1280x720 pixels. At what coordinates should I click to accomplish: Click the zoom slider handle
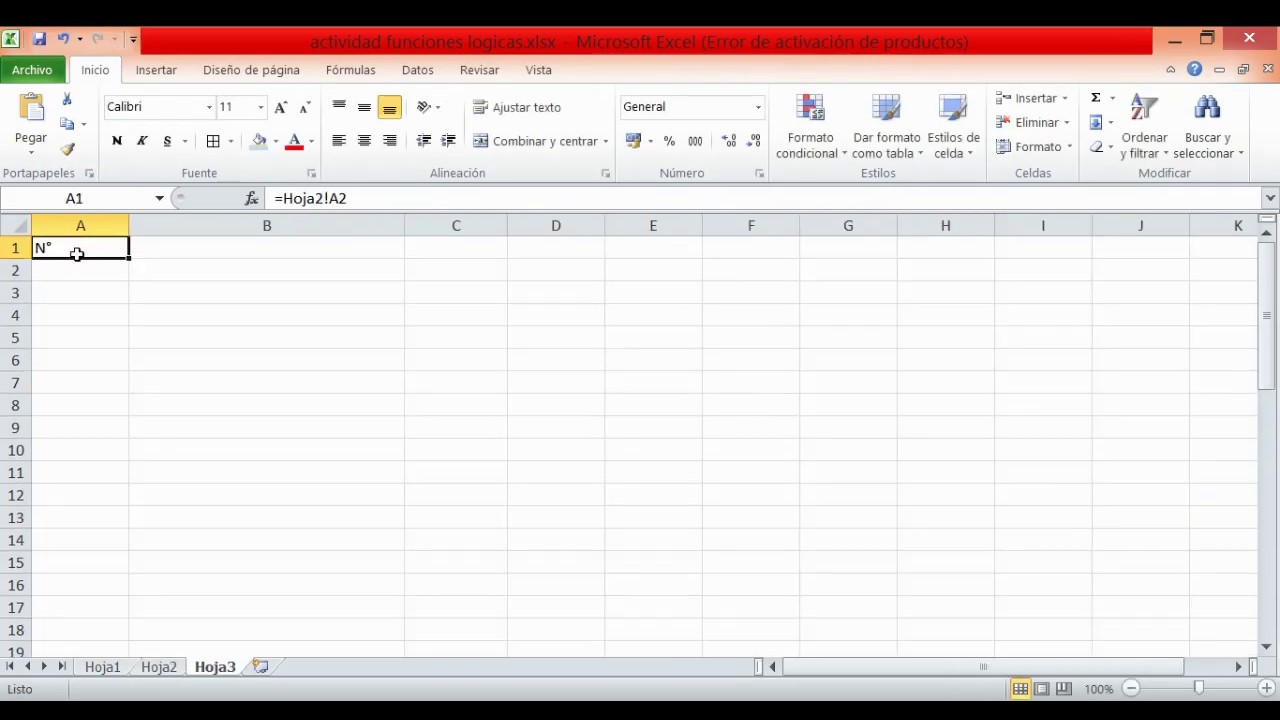[1198, 688]
